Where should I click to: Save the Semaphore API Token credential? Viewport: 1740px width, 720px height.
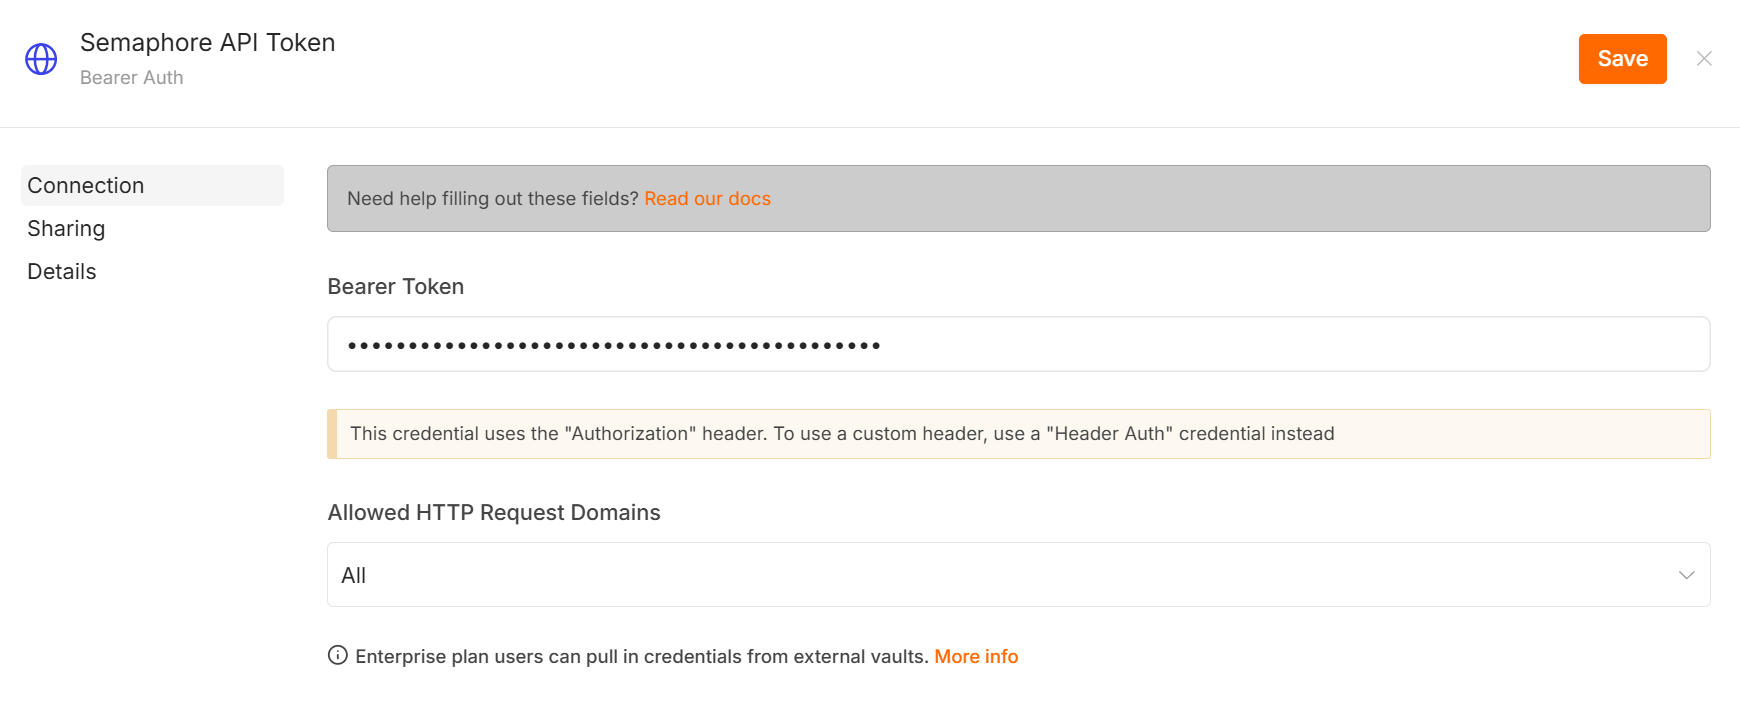coord(1622,59)
